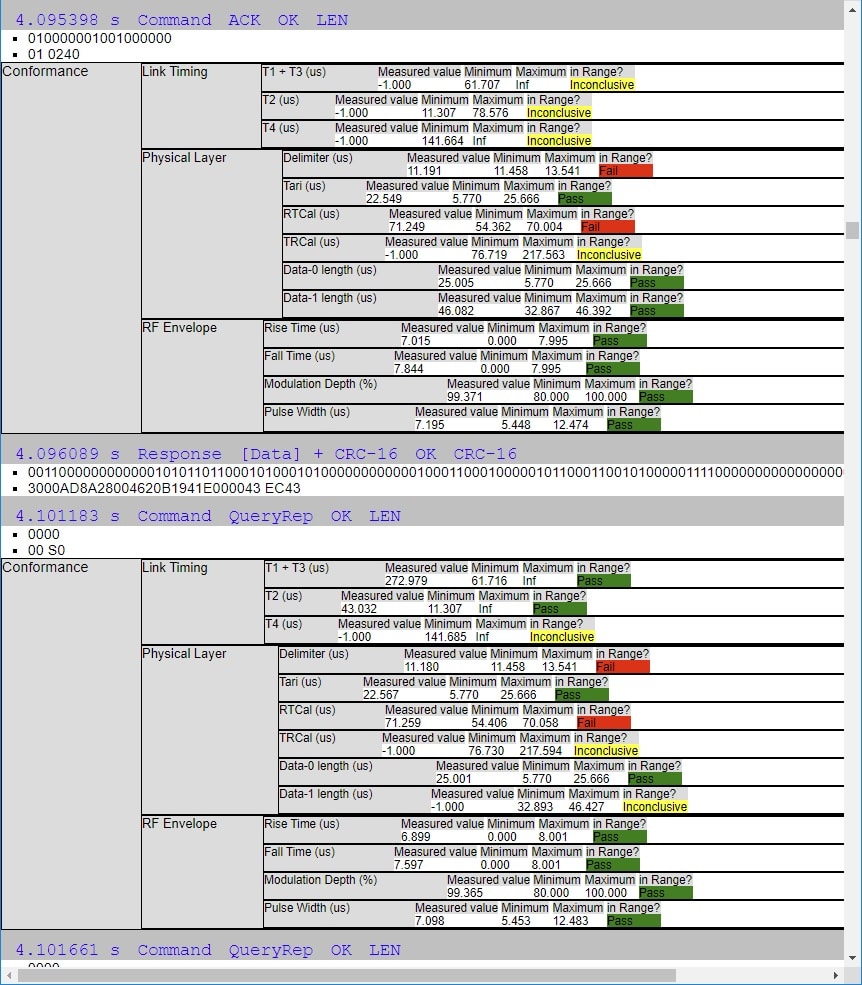
Task: Click the long binary response data line
Action: point(435,472)
